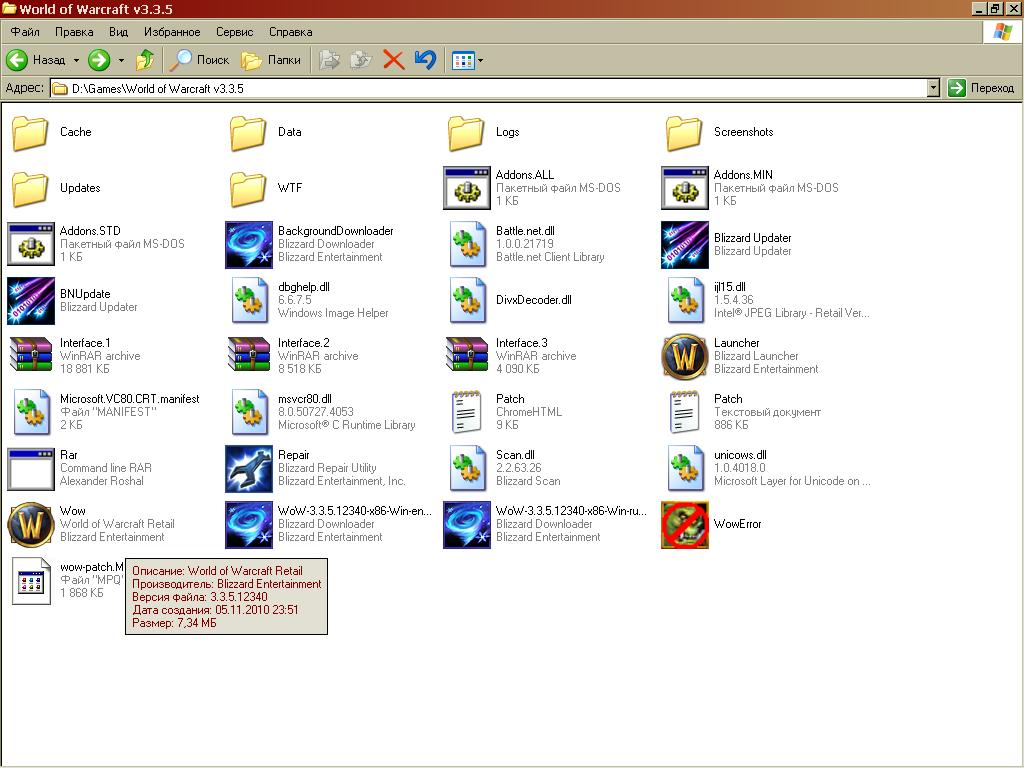Click the "Screenshots" folder name text
The height and width of the screenshot is (768, 1024).
point(743,132)
